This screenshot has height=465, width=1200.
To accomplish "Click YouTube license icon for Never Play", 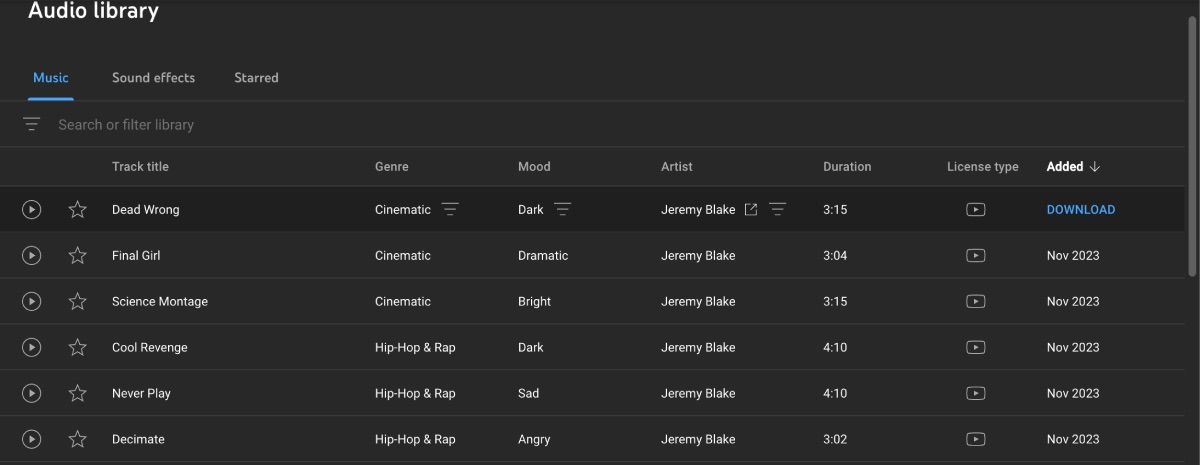I will [976, 394].
